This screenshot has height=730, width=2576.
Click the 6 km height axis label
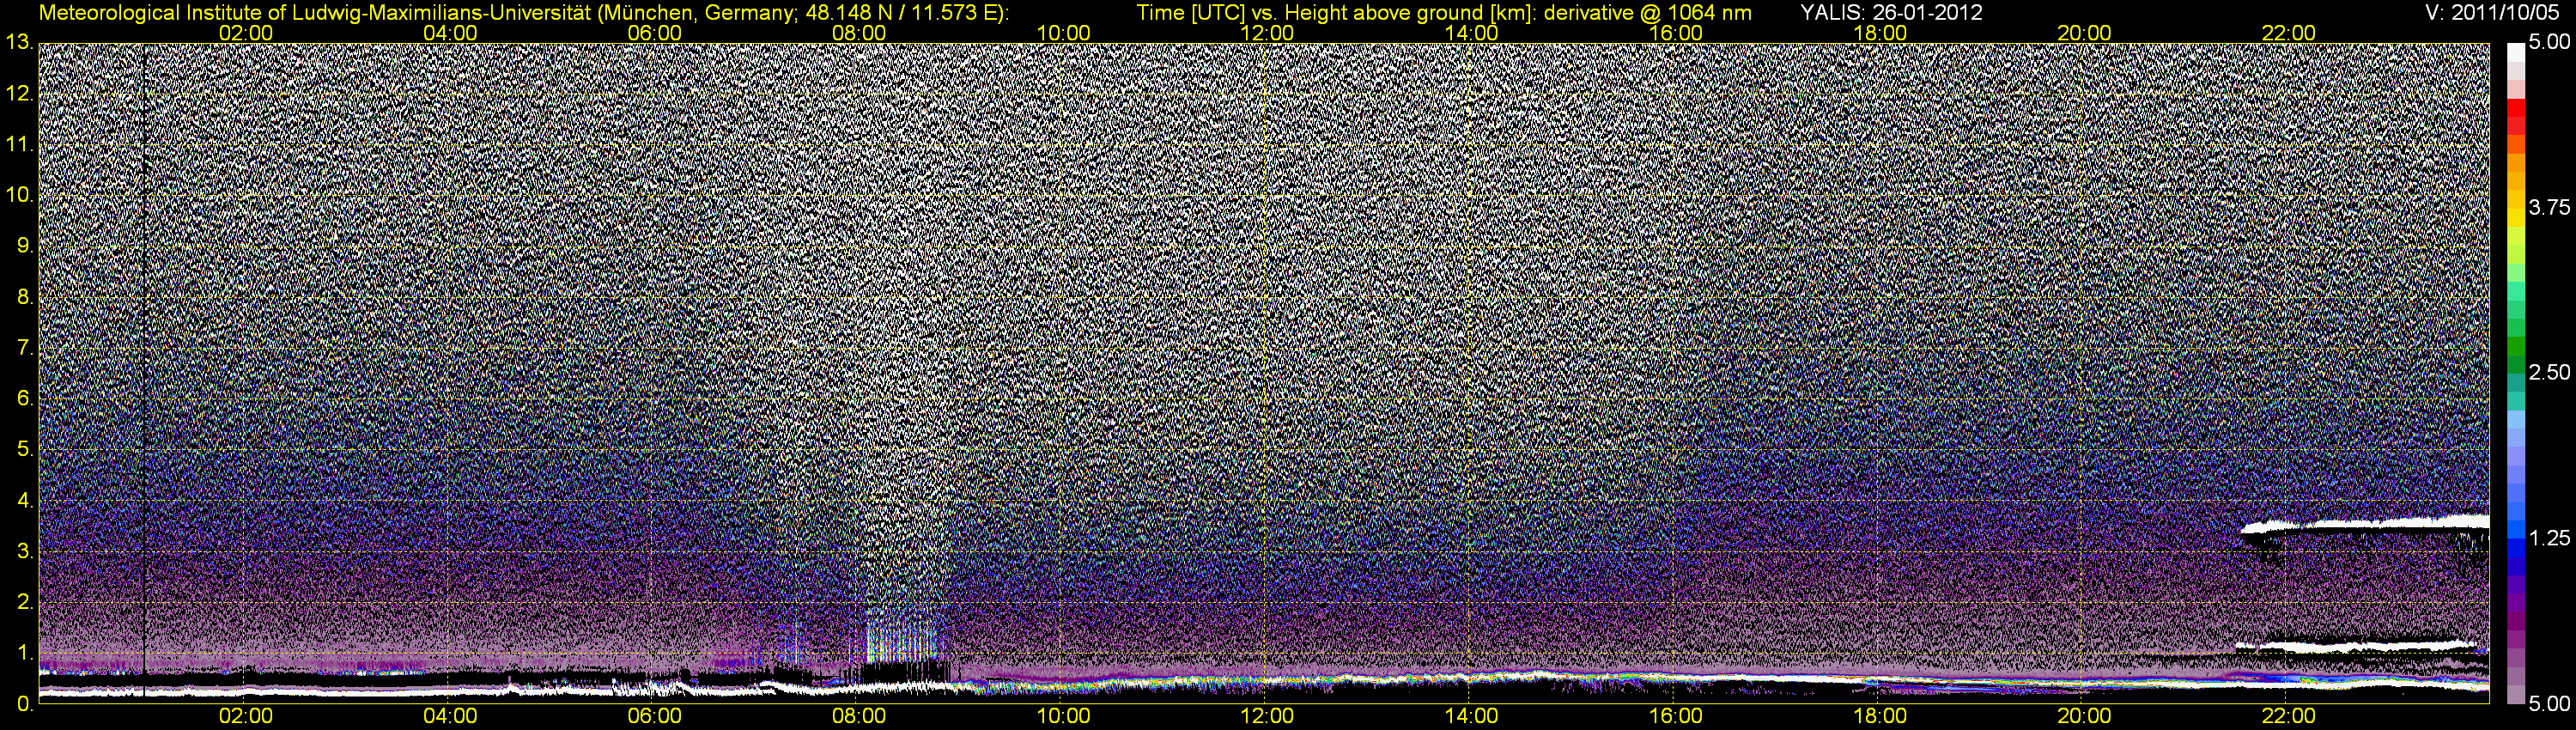coord(24,399)
